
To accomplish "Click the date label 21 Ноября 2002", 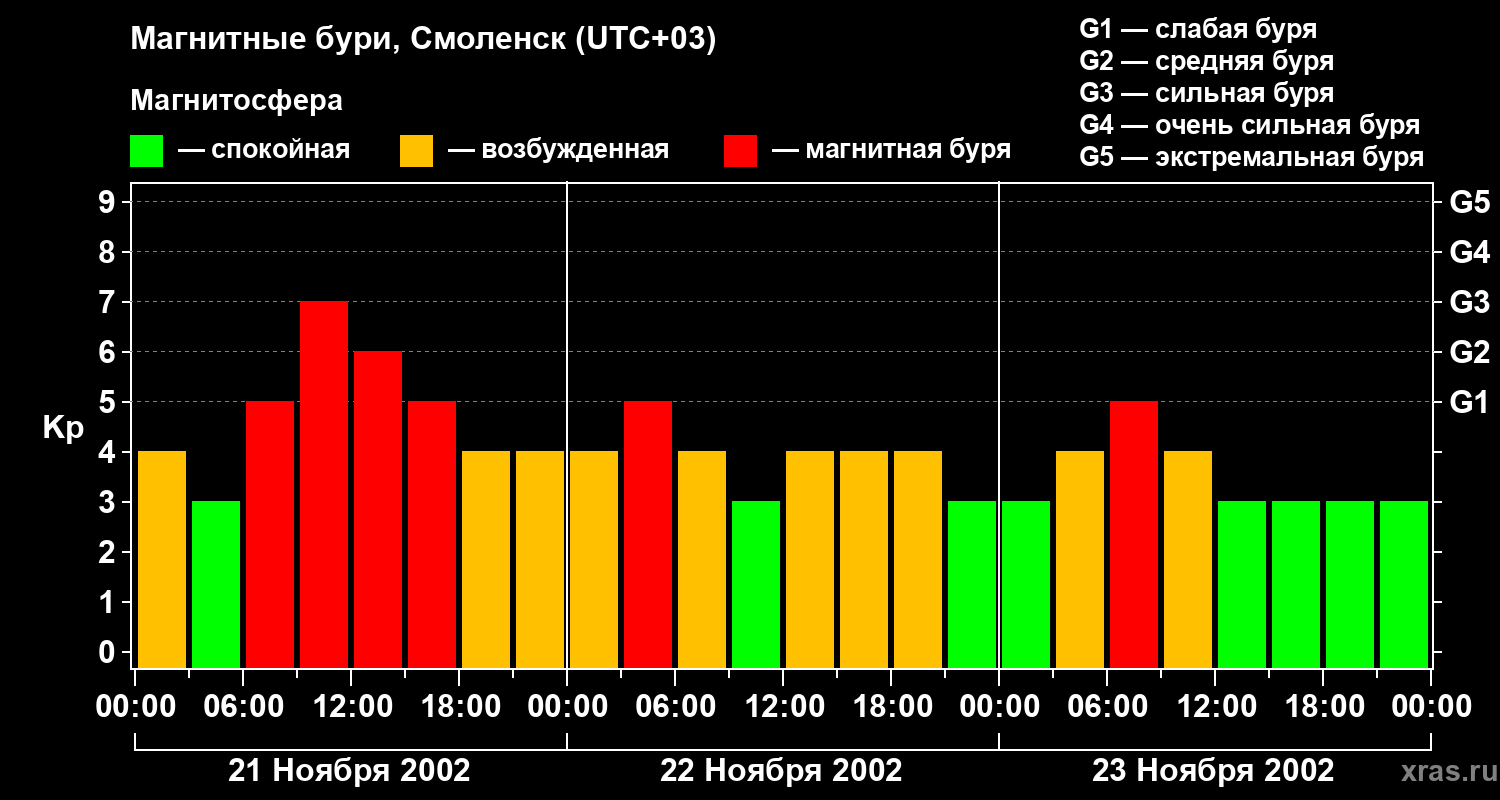I will 349,771.
